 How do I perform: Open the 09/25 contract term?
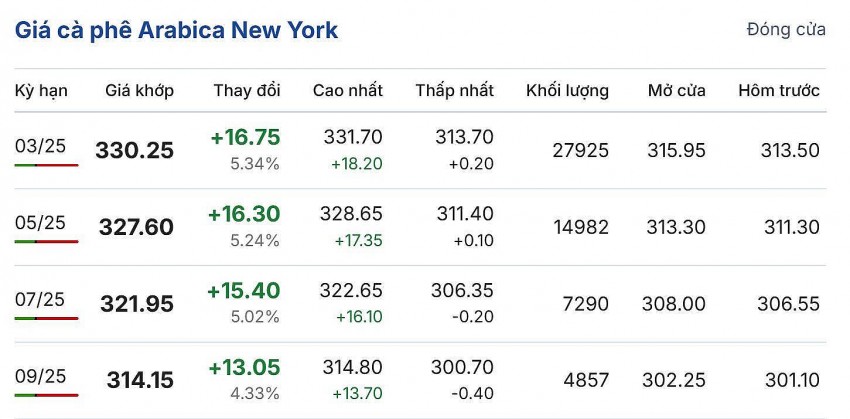[x=40, y=376]
